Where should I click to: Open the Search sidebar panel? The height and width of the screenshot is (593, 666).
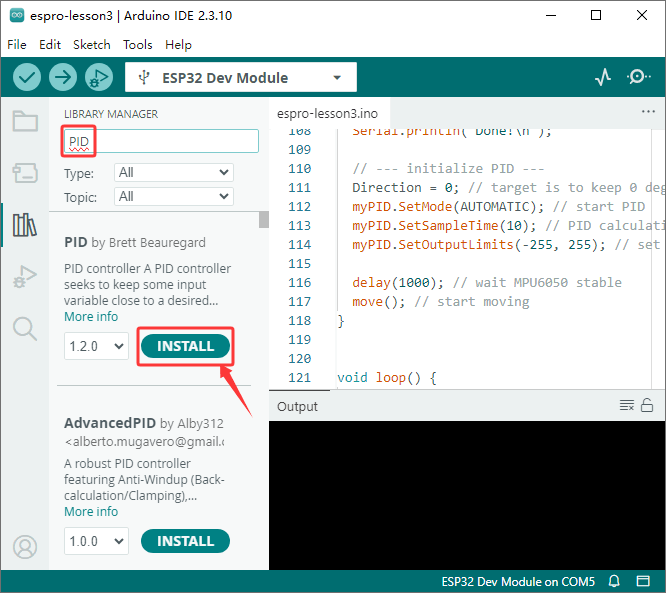click(25, 328)
